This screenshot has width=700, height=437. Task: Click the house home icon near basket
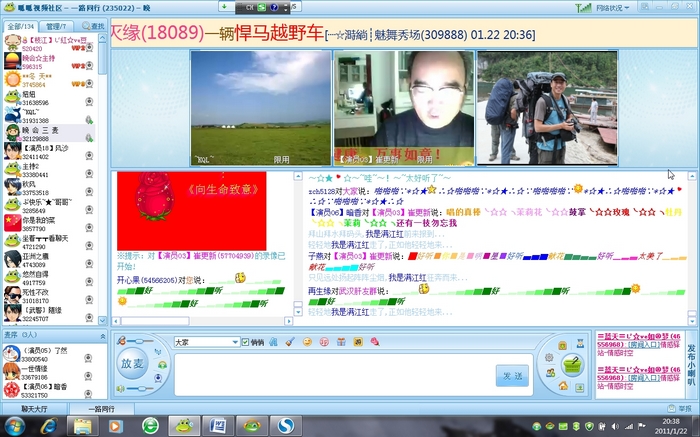[563, 385]
